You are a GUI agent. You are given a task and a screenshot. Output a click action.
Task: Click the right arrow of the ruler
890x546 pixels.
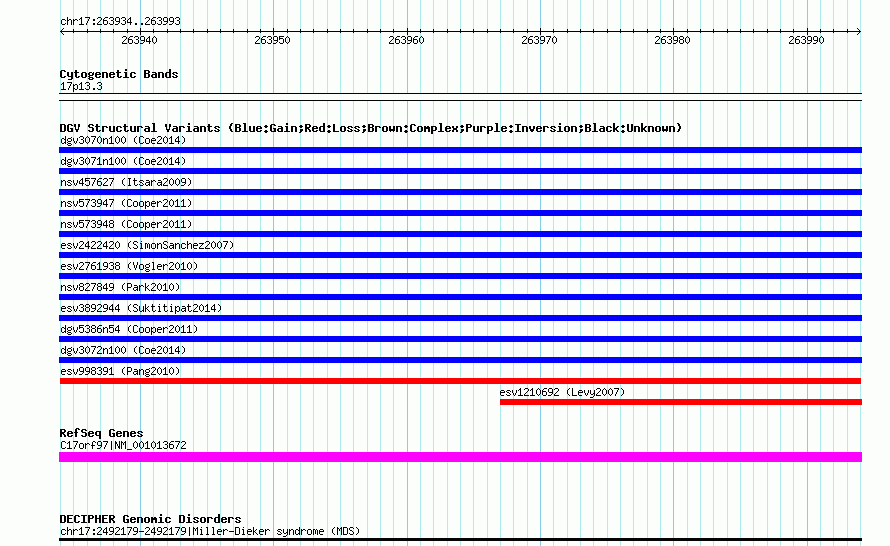click(858, 32)
